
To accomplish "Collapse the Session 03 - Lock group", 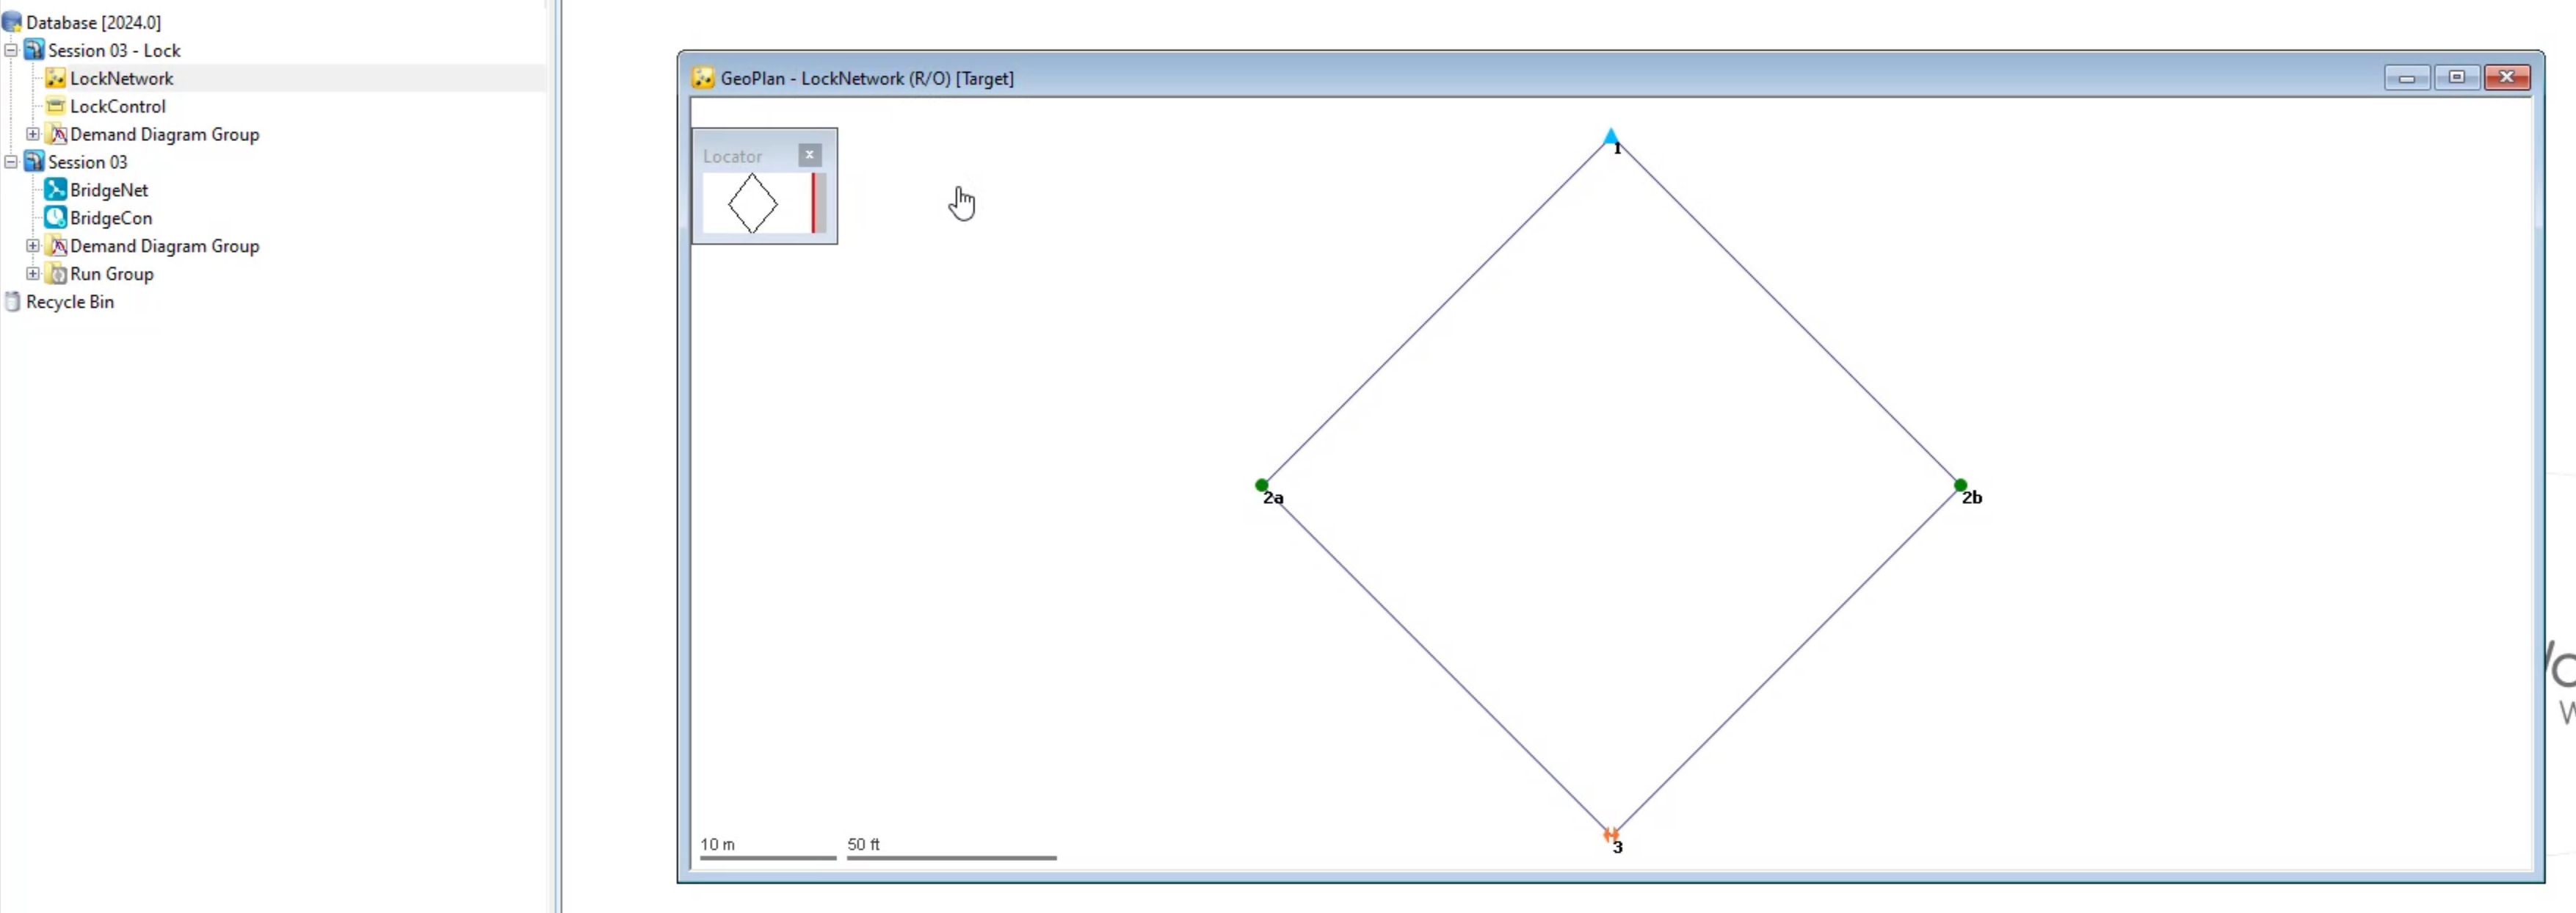I will tap(11, 50).
